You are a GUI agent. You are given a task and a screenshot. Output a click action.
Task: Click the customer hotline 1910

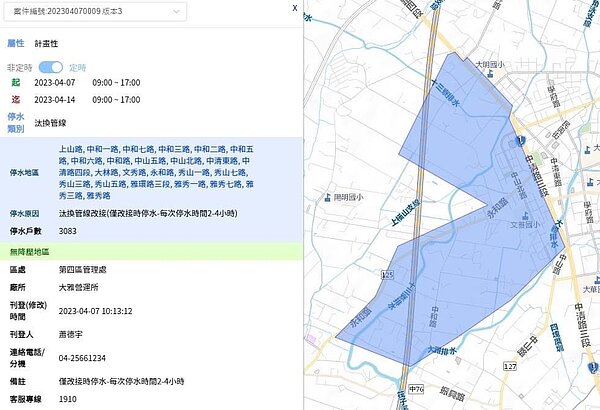coord(68,399)
